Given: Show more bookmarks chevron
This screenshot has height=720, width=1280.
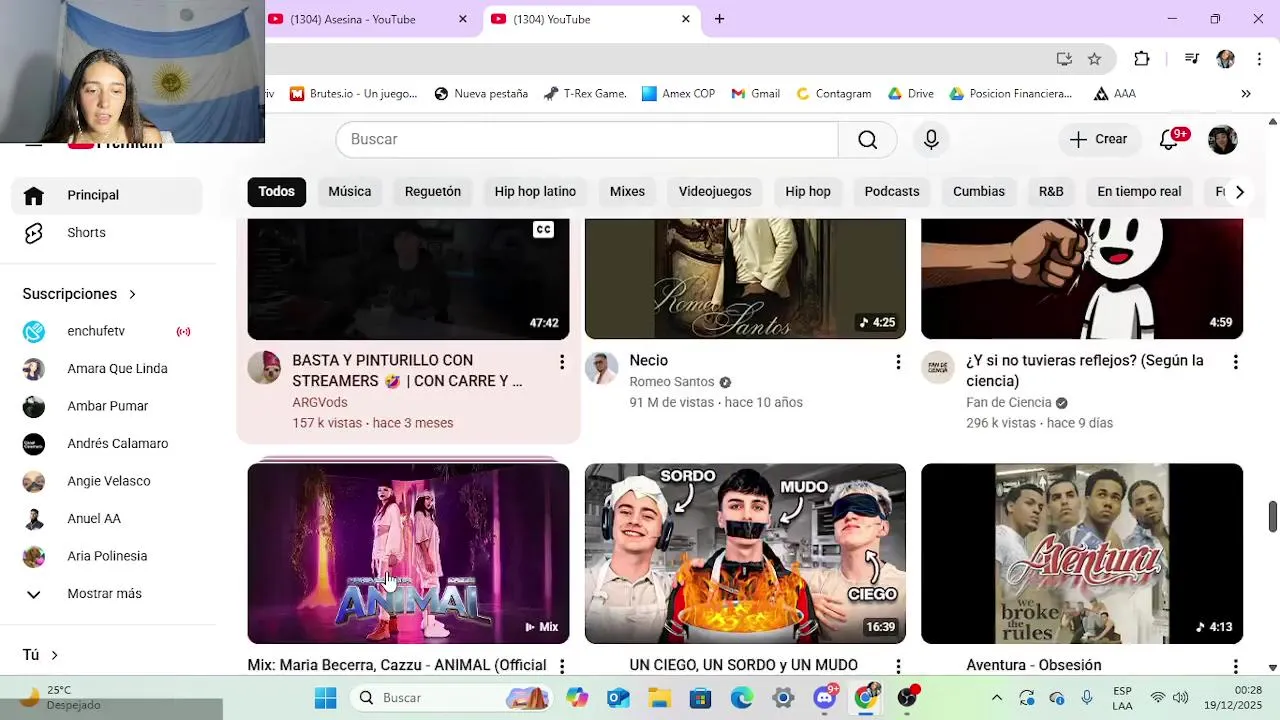Looking at the screenshot, I should [x=1245, y=94].
